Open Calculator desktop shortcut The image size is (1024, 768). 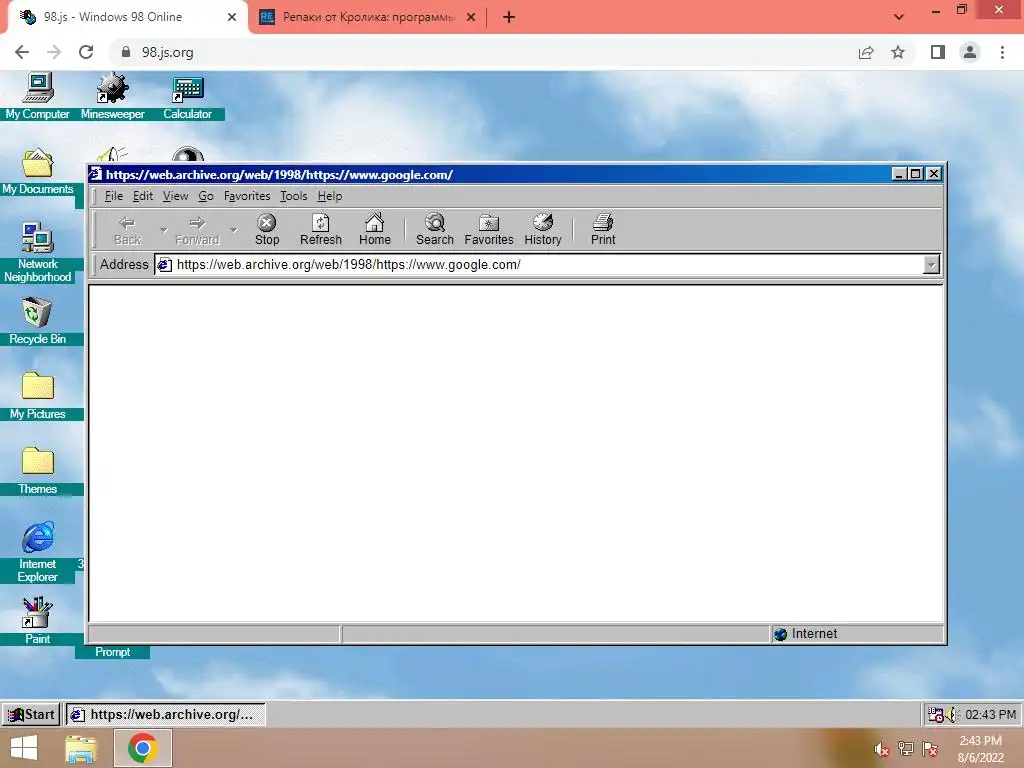tap(187, 96)
